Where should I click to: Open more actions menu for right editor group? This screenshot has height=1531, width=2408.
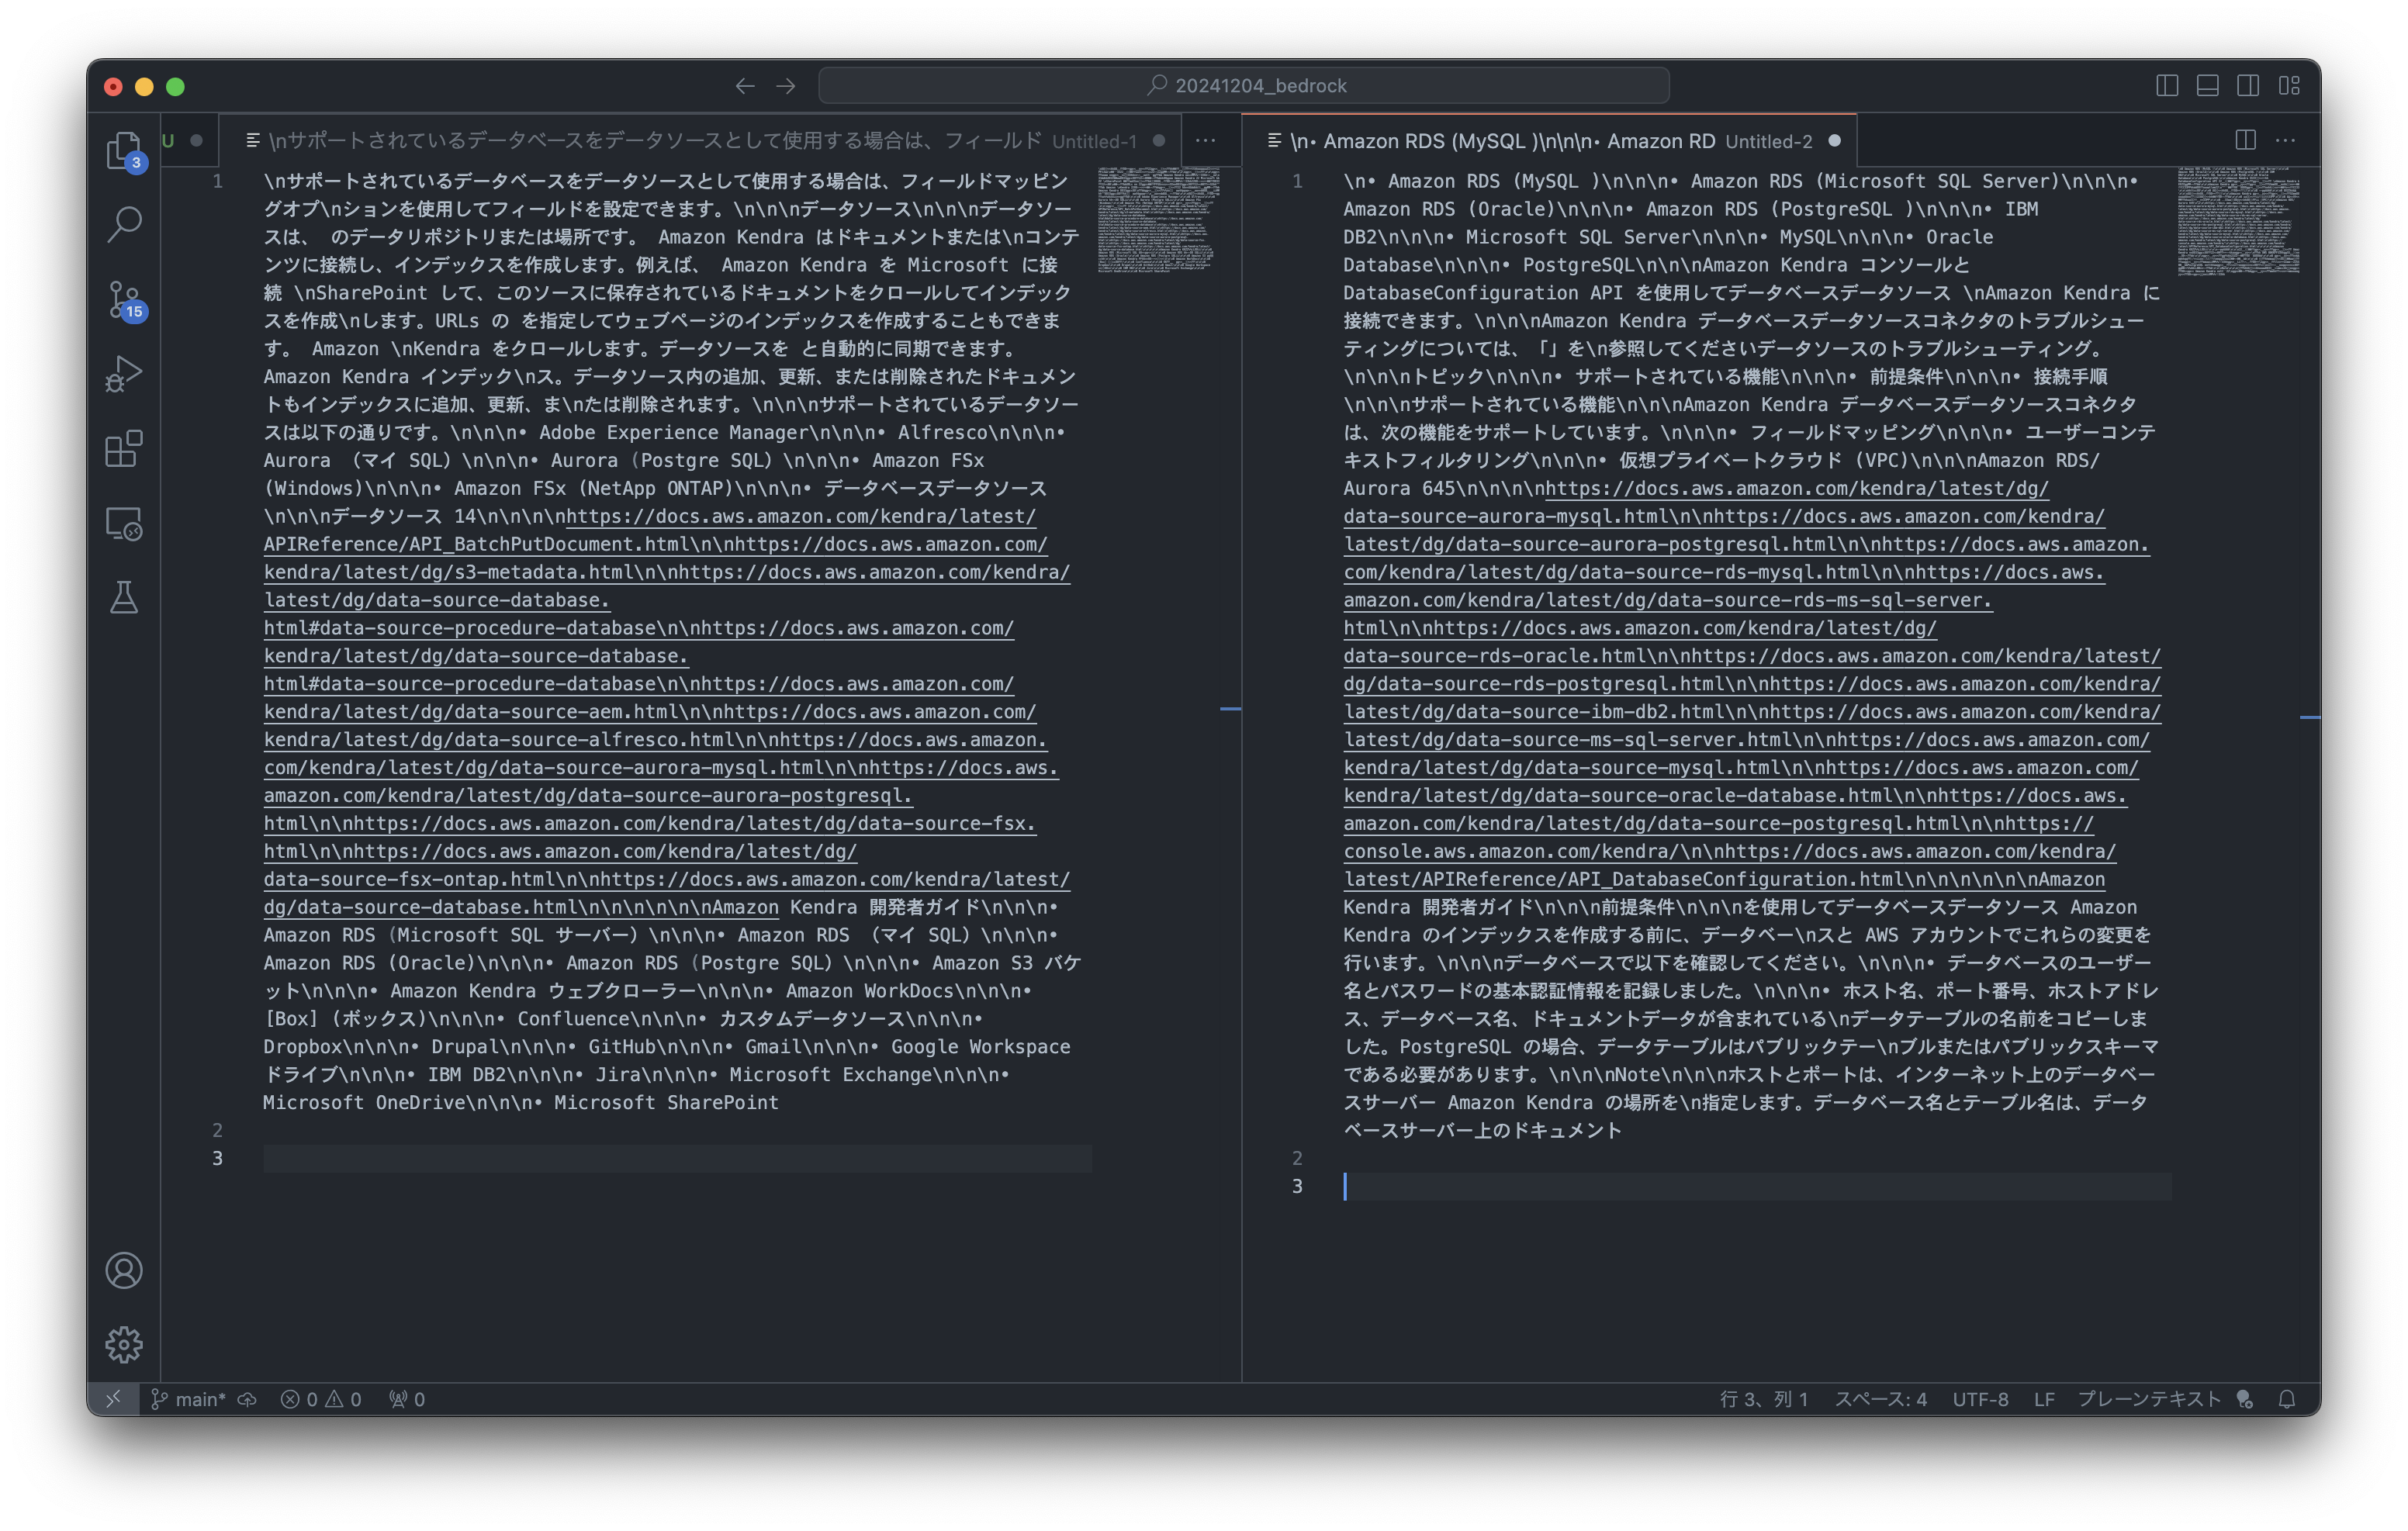(2285, 141)
